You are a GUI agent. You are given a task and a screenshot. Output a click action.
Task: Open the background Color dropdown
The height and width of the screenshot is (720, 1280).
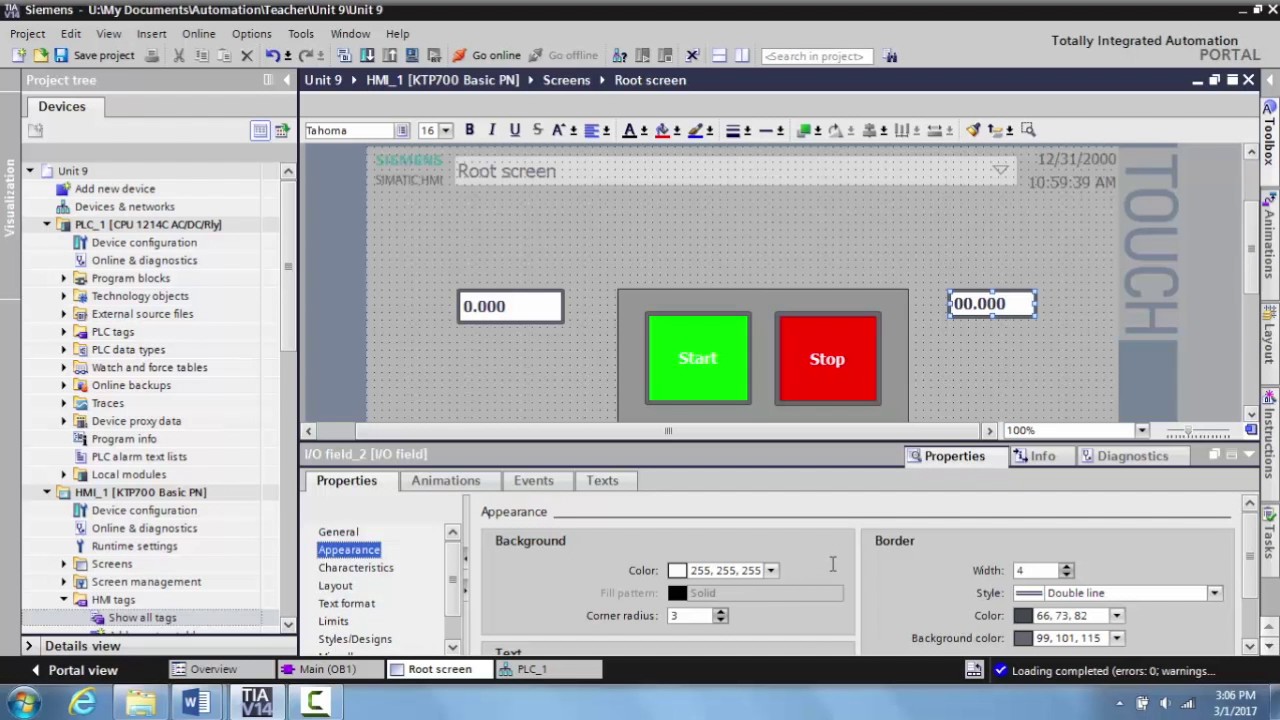click(771, 571)
